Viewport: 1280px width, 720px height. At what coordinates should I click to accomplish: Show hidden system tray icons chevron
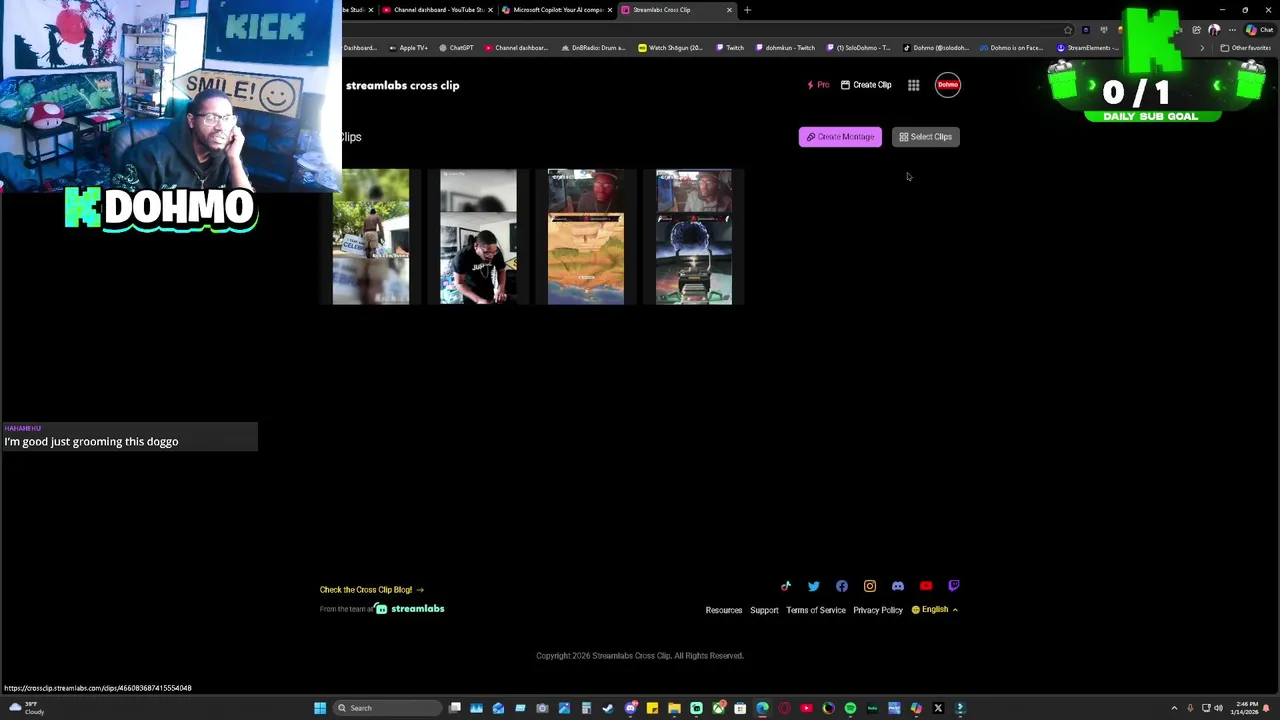click(x=1174, y=708)
